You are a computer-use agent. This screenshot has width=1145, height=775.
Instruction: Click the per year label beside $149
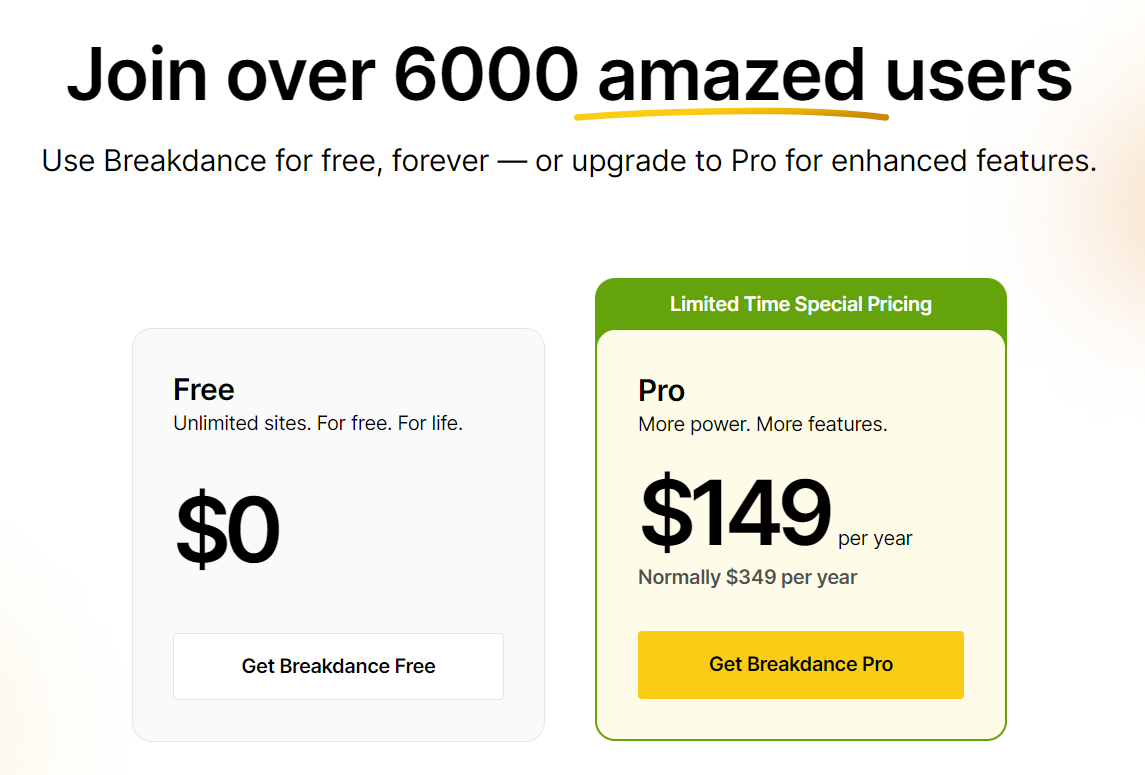(875, 539)
